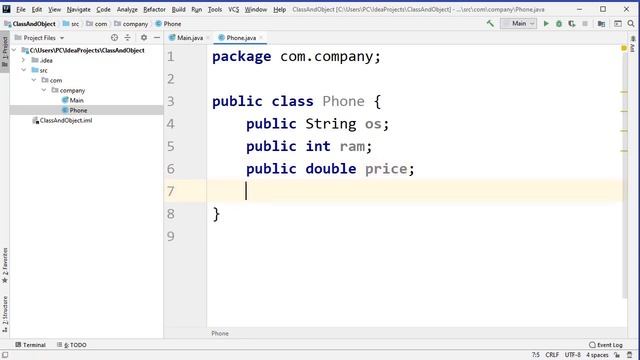Select ClassAndObject.iml file
The image size is (640, 360).
point(65,120)
